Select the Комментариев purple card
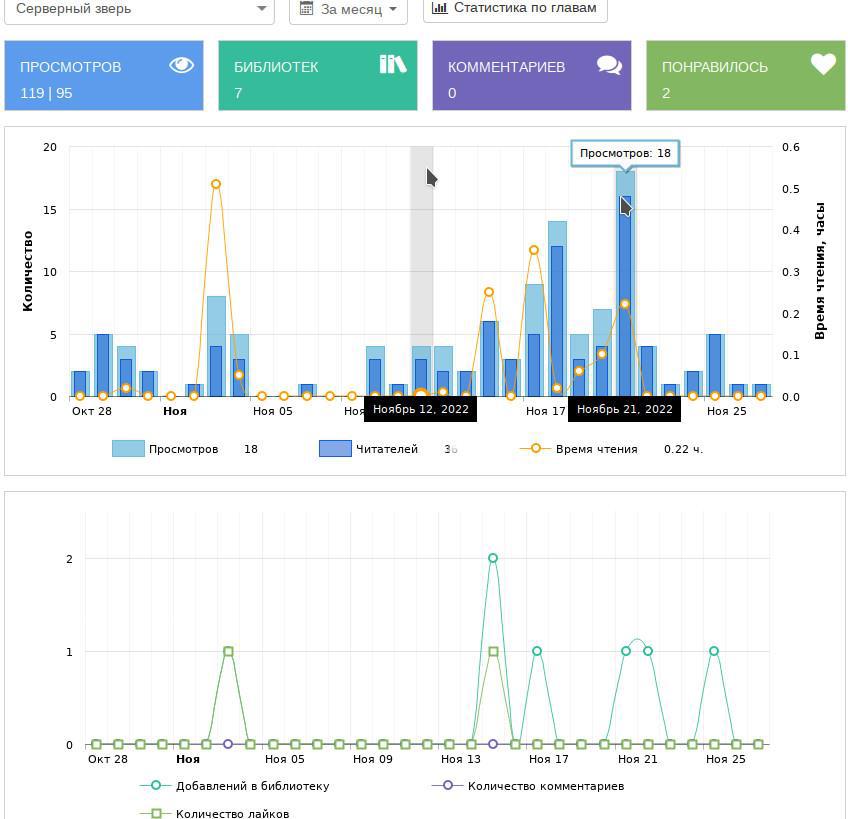The image size is (848, 819). click(x=532, y=75)
